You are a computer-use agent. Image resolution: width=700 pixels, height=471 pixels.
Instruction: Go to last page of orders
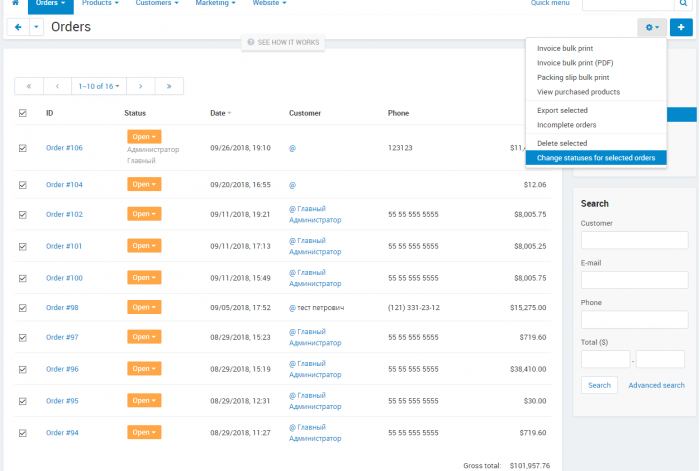click(169, 86)
